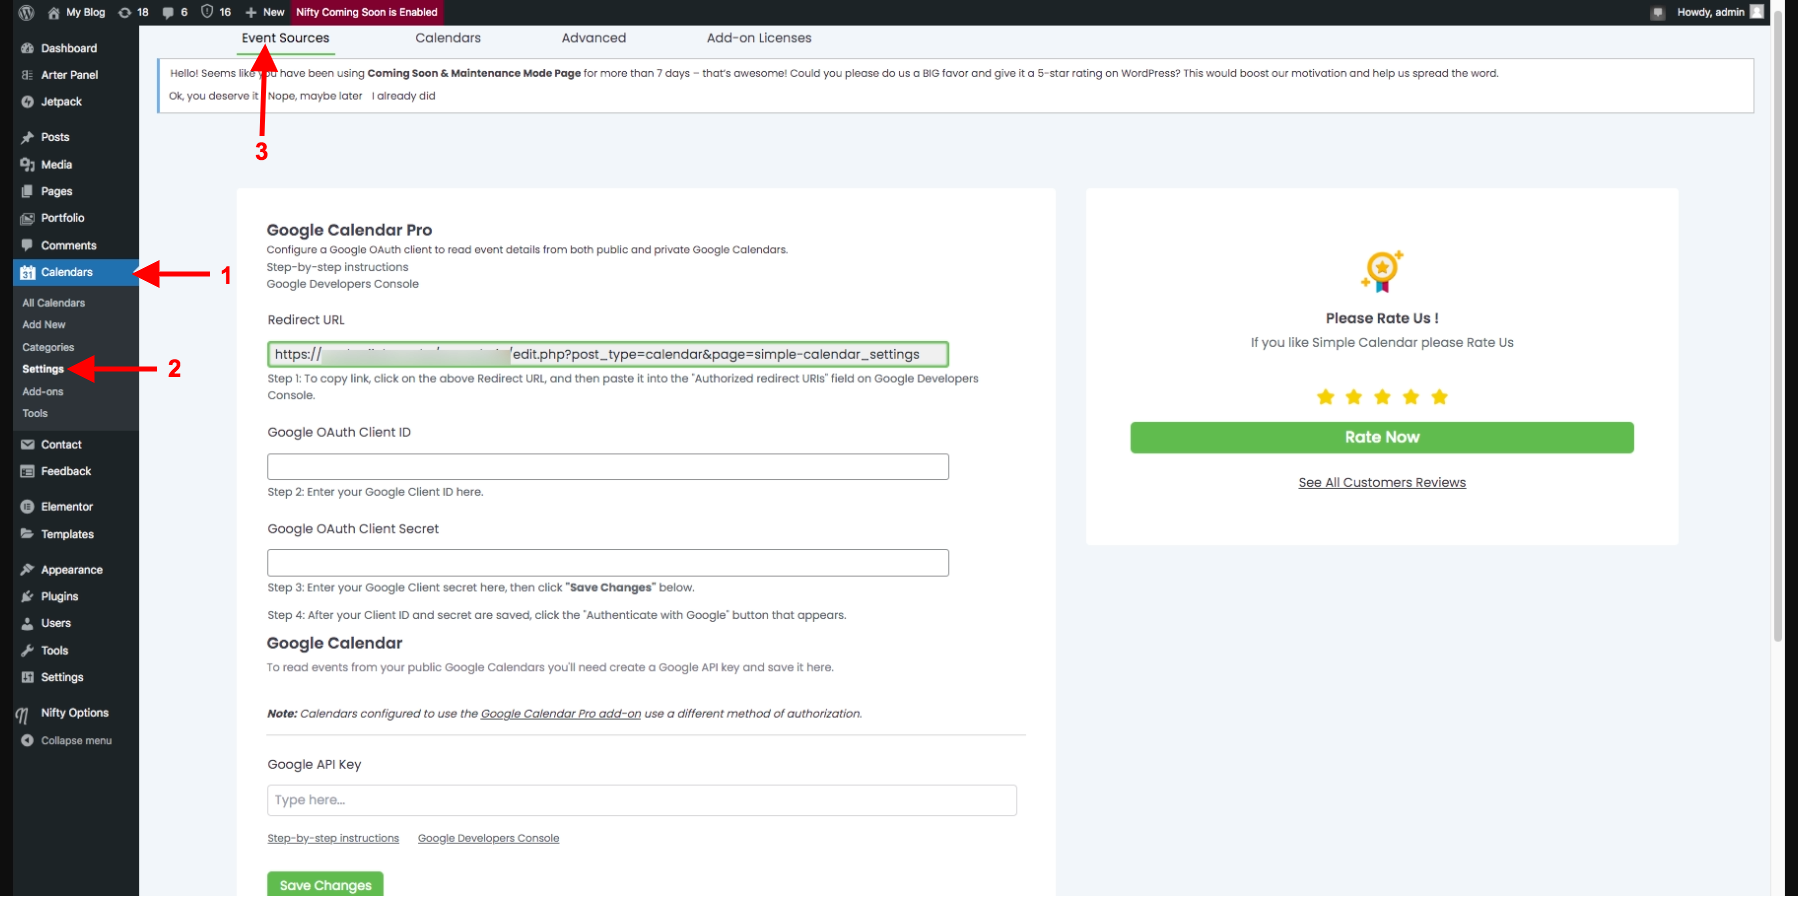Open the Howdy, admin account menu
Viewport: 1798px width, 908px height.
click(x=1718, y=12)
